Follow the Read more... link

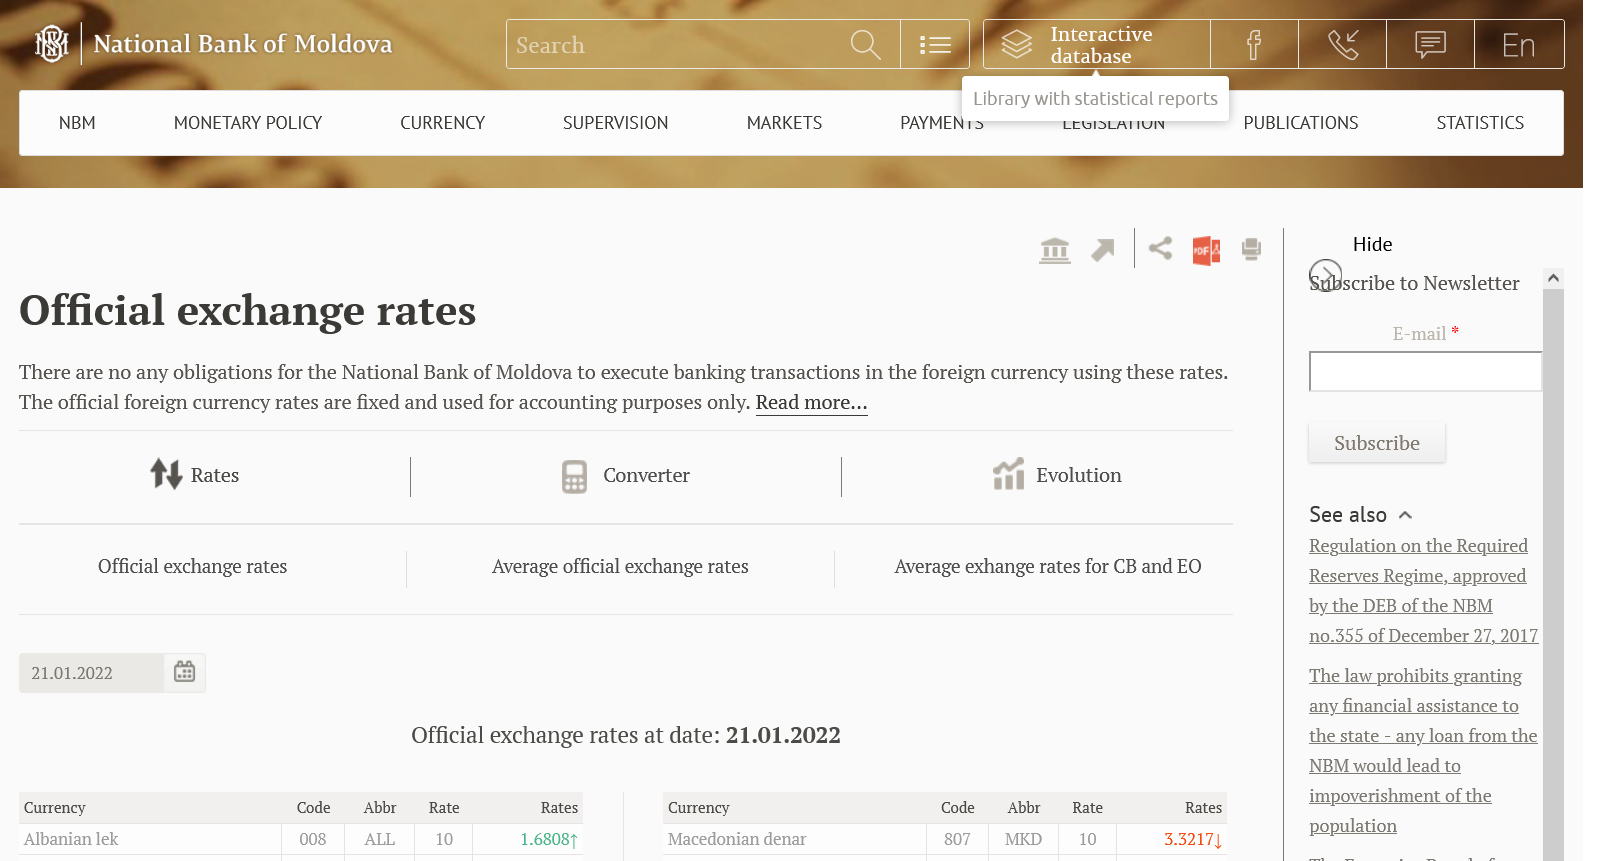(x=811, y=403)
